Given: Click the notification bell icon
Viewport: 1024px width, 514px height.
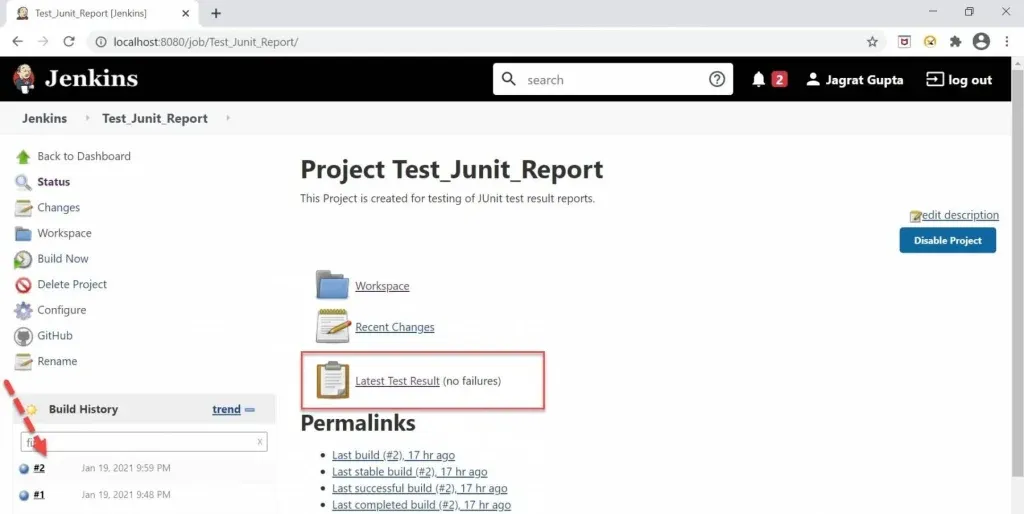Looking at the screenshot, I should [x=758, y=80].
